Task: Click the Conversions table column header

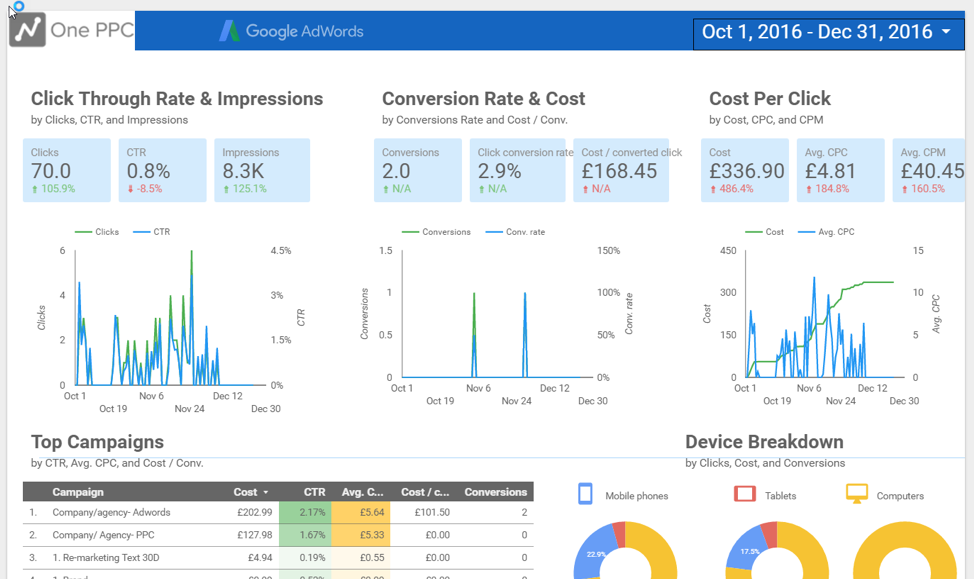Action: [x=495, y=492]
